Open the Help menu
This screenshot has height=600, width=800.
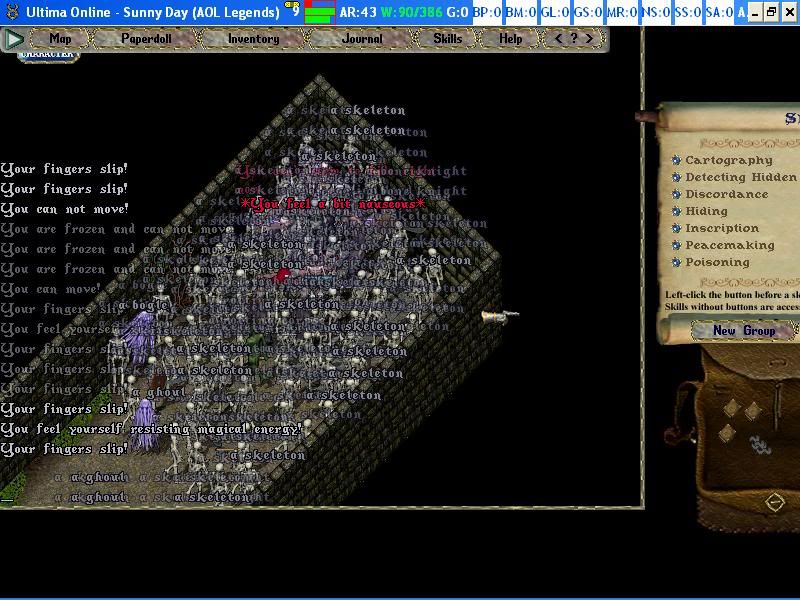click(x=510, y=39)
